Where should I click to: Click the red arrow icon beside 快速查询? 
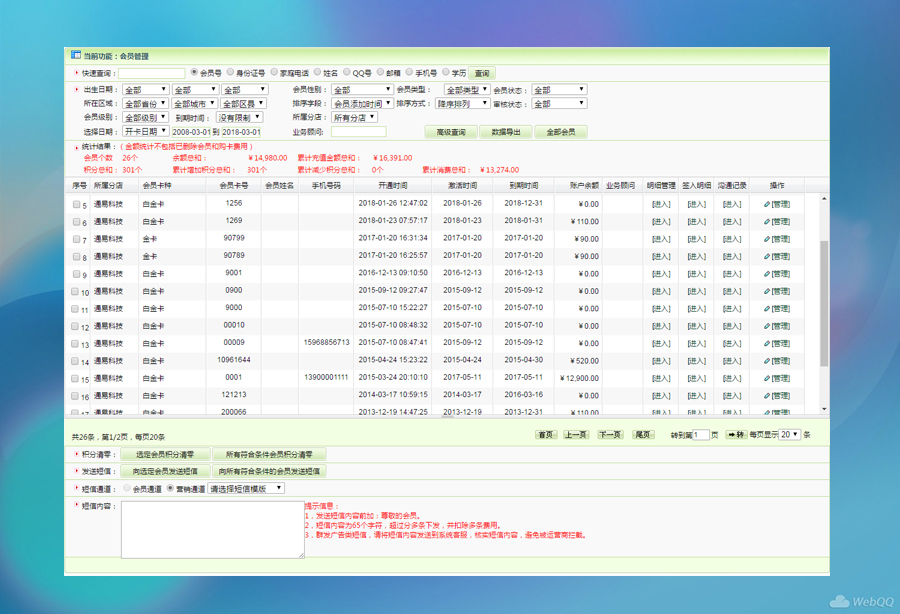tap(77, 73)
